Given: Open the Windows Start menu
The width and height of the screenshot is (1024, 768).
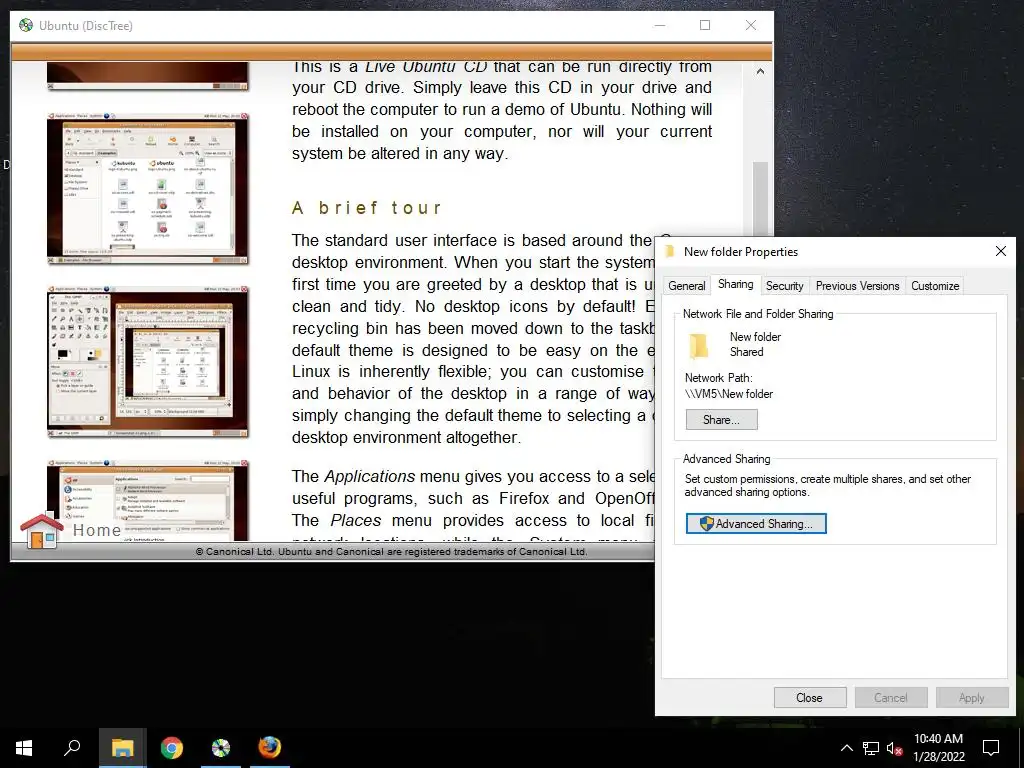Looking at the screenshot, I should [x=24, y=748].
